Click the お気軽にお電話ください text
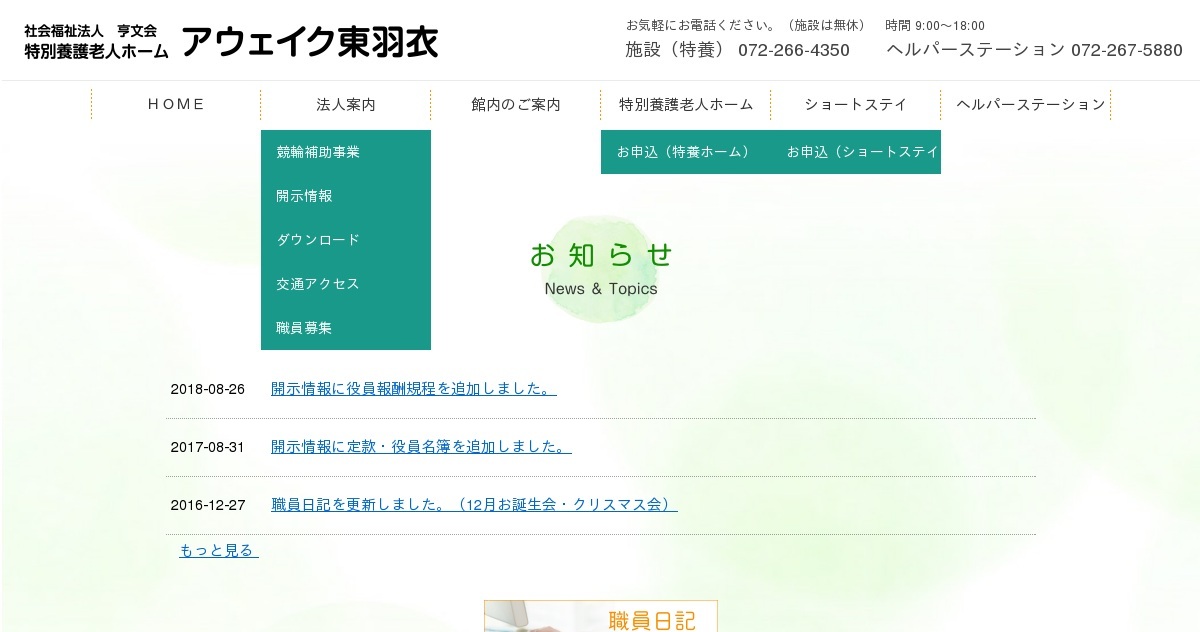 700,25
